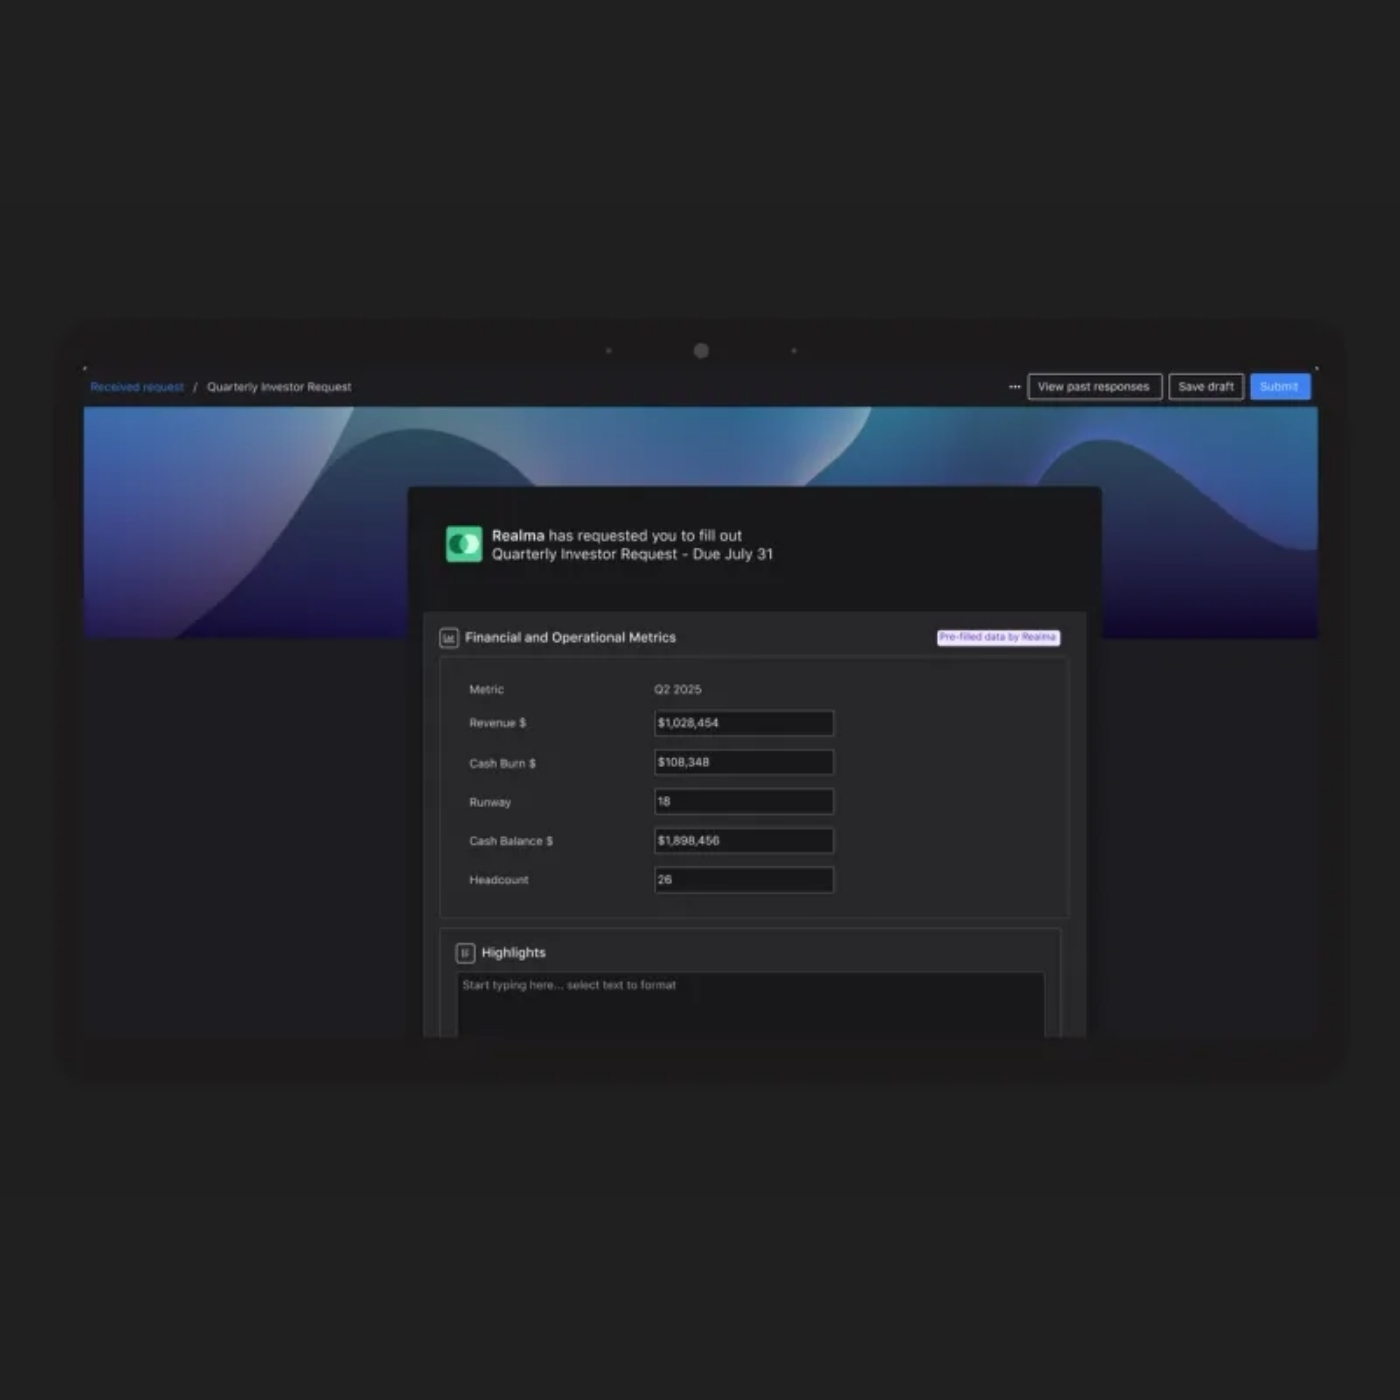Viewport: 1400px width, 1400px height.
Task: Click the Cash Burn $ input field
Action: (x=744, y=762)
